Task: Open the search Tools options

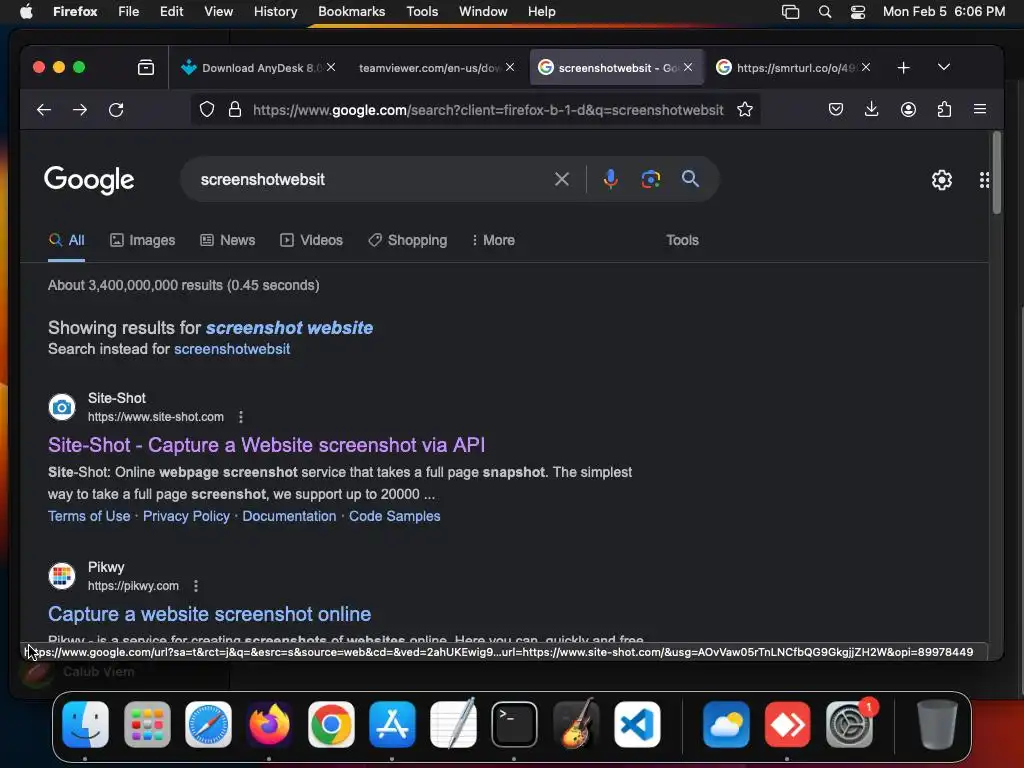Action: click(682, 240)
